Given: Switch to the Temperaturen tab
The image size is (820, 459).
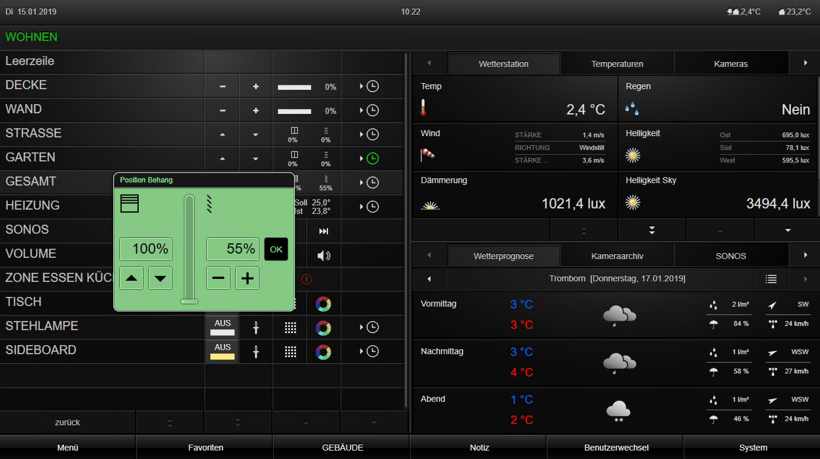Looking at the screenshot, I should [x=617, y=64].
